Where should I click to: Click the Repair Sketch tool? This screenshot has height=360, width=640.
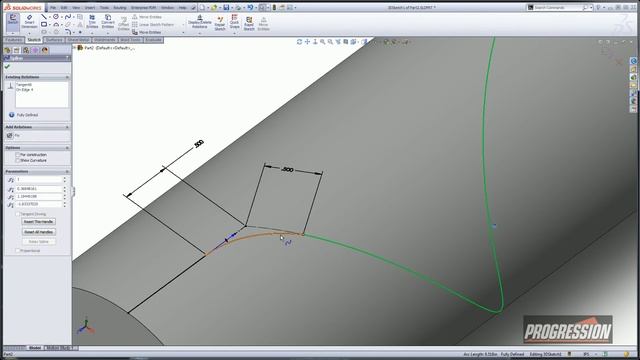pyautogui.click(x=220, y=24)
